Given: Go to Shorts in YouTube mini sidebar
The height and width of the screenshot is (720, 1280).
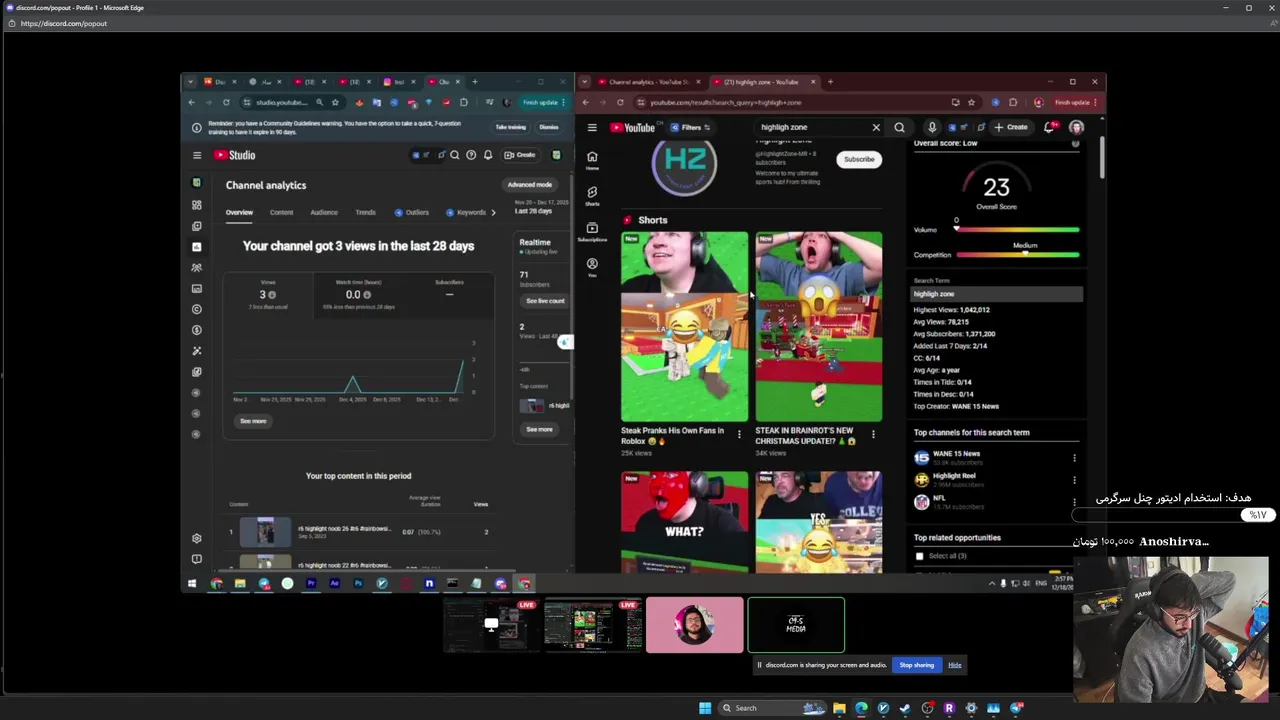Looking at the screenshot, I should click(592, 195).
